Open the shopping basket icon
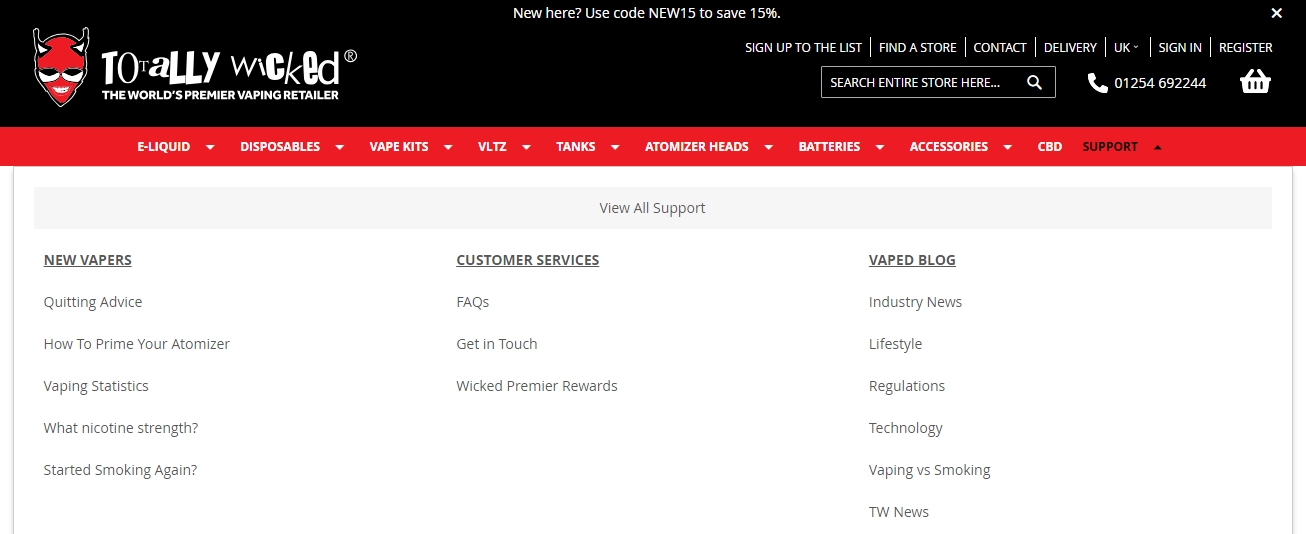This screenshot has height=534, width=1306. tap(1255, 82)
